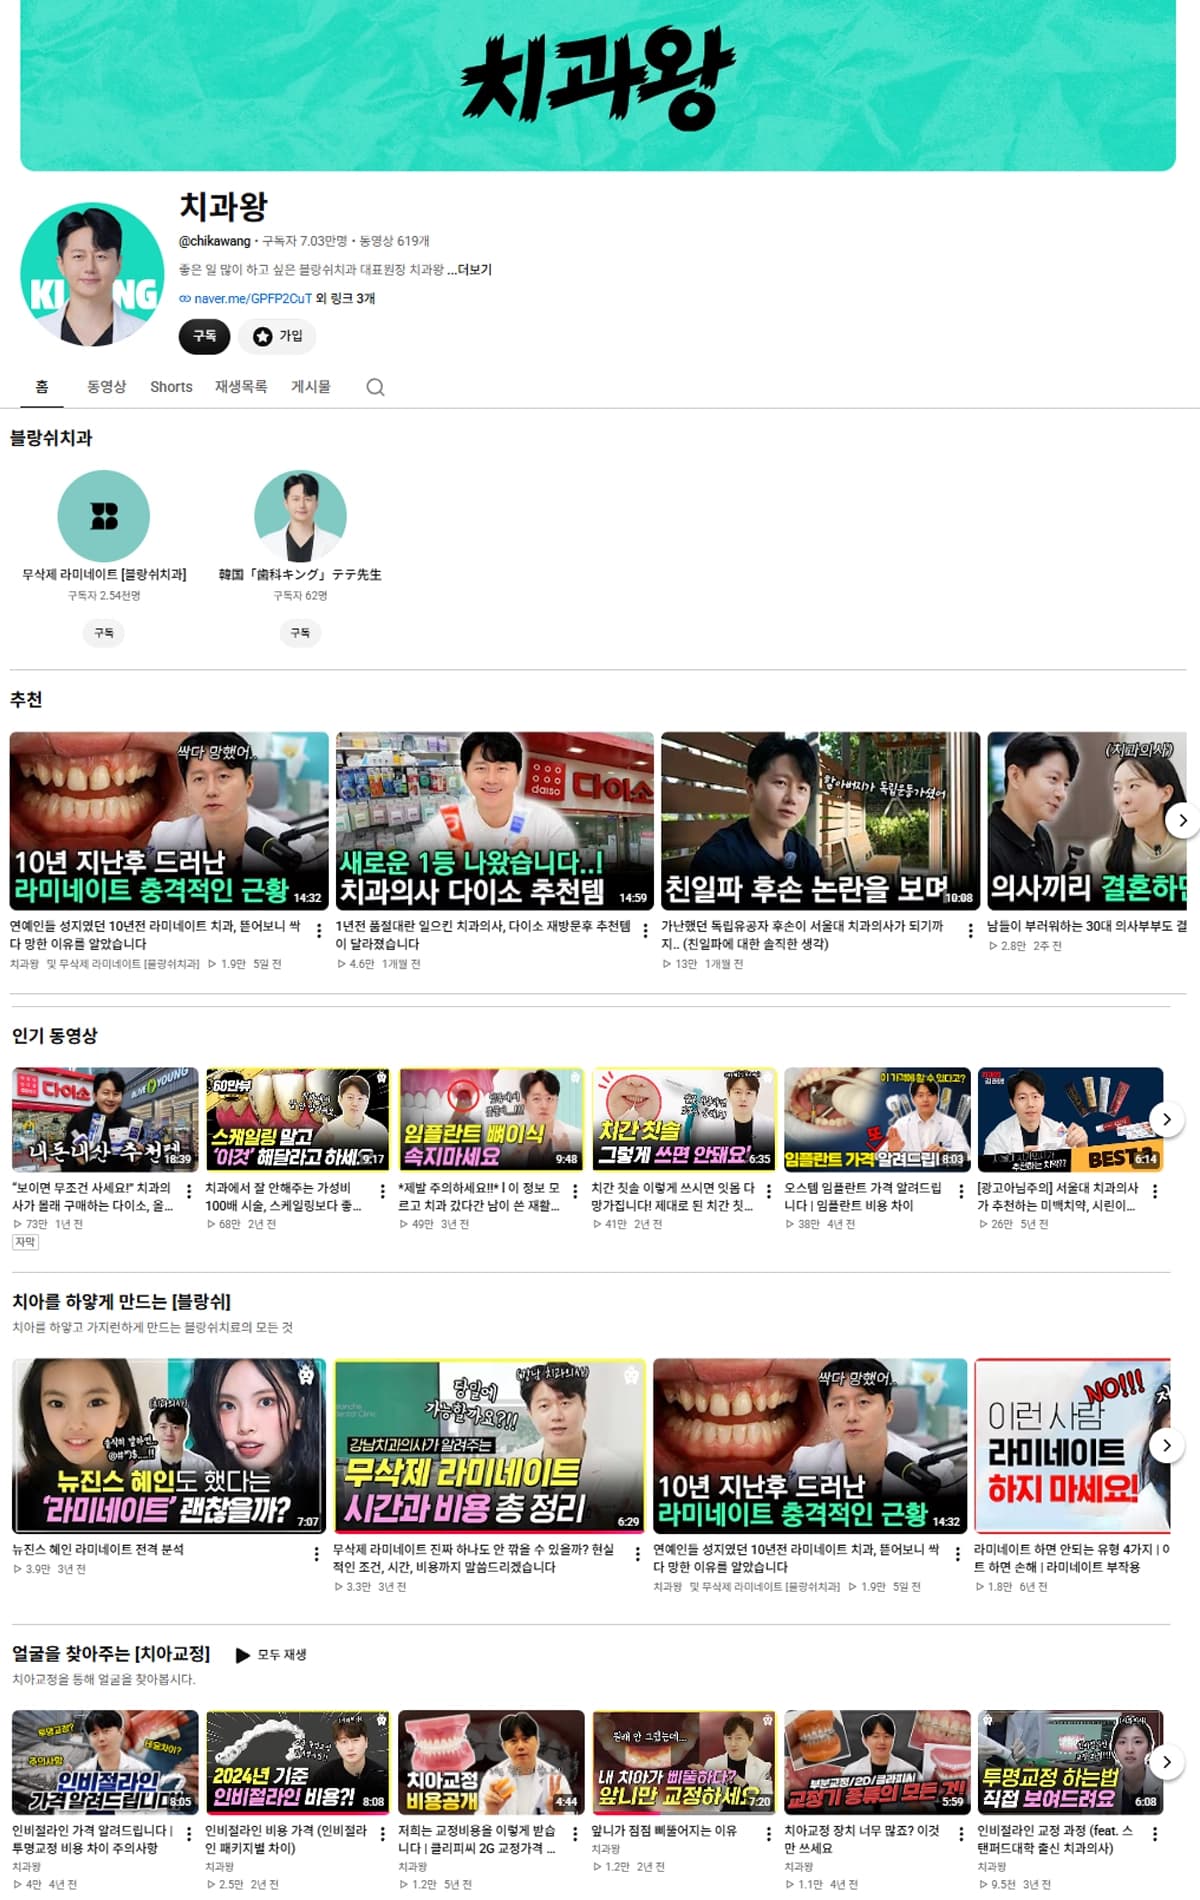Play the 투명교정 하는법 직접 보여드려요 thumbnail
This screenshot has height=1900, width=1200.
pyautogui.click(x=1070, y=1762)
